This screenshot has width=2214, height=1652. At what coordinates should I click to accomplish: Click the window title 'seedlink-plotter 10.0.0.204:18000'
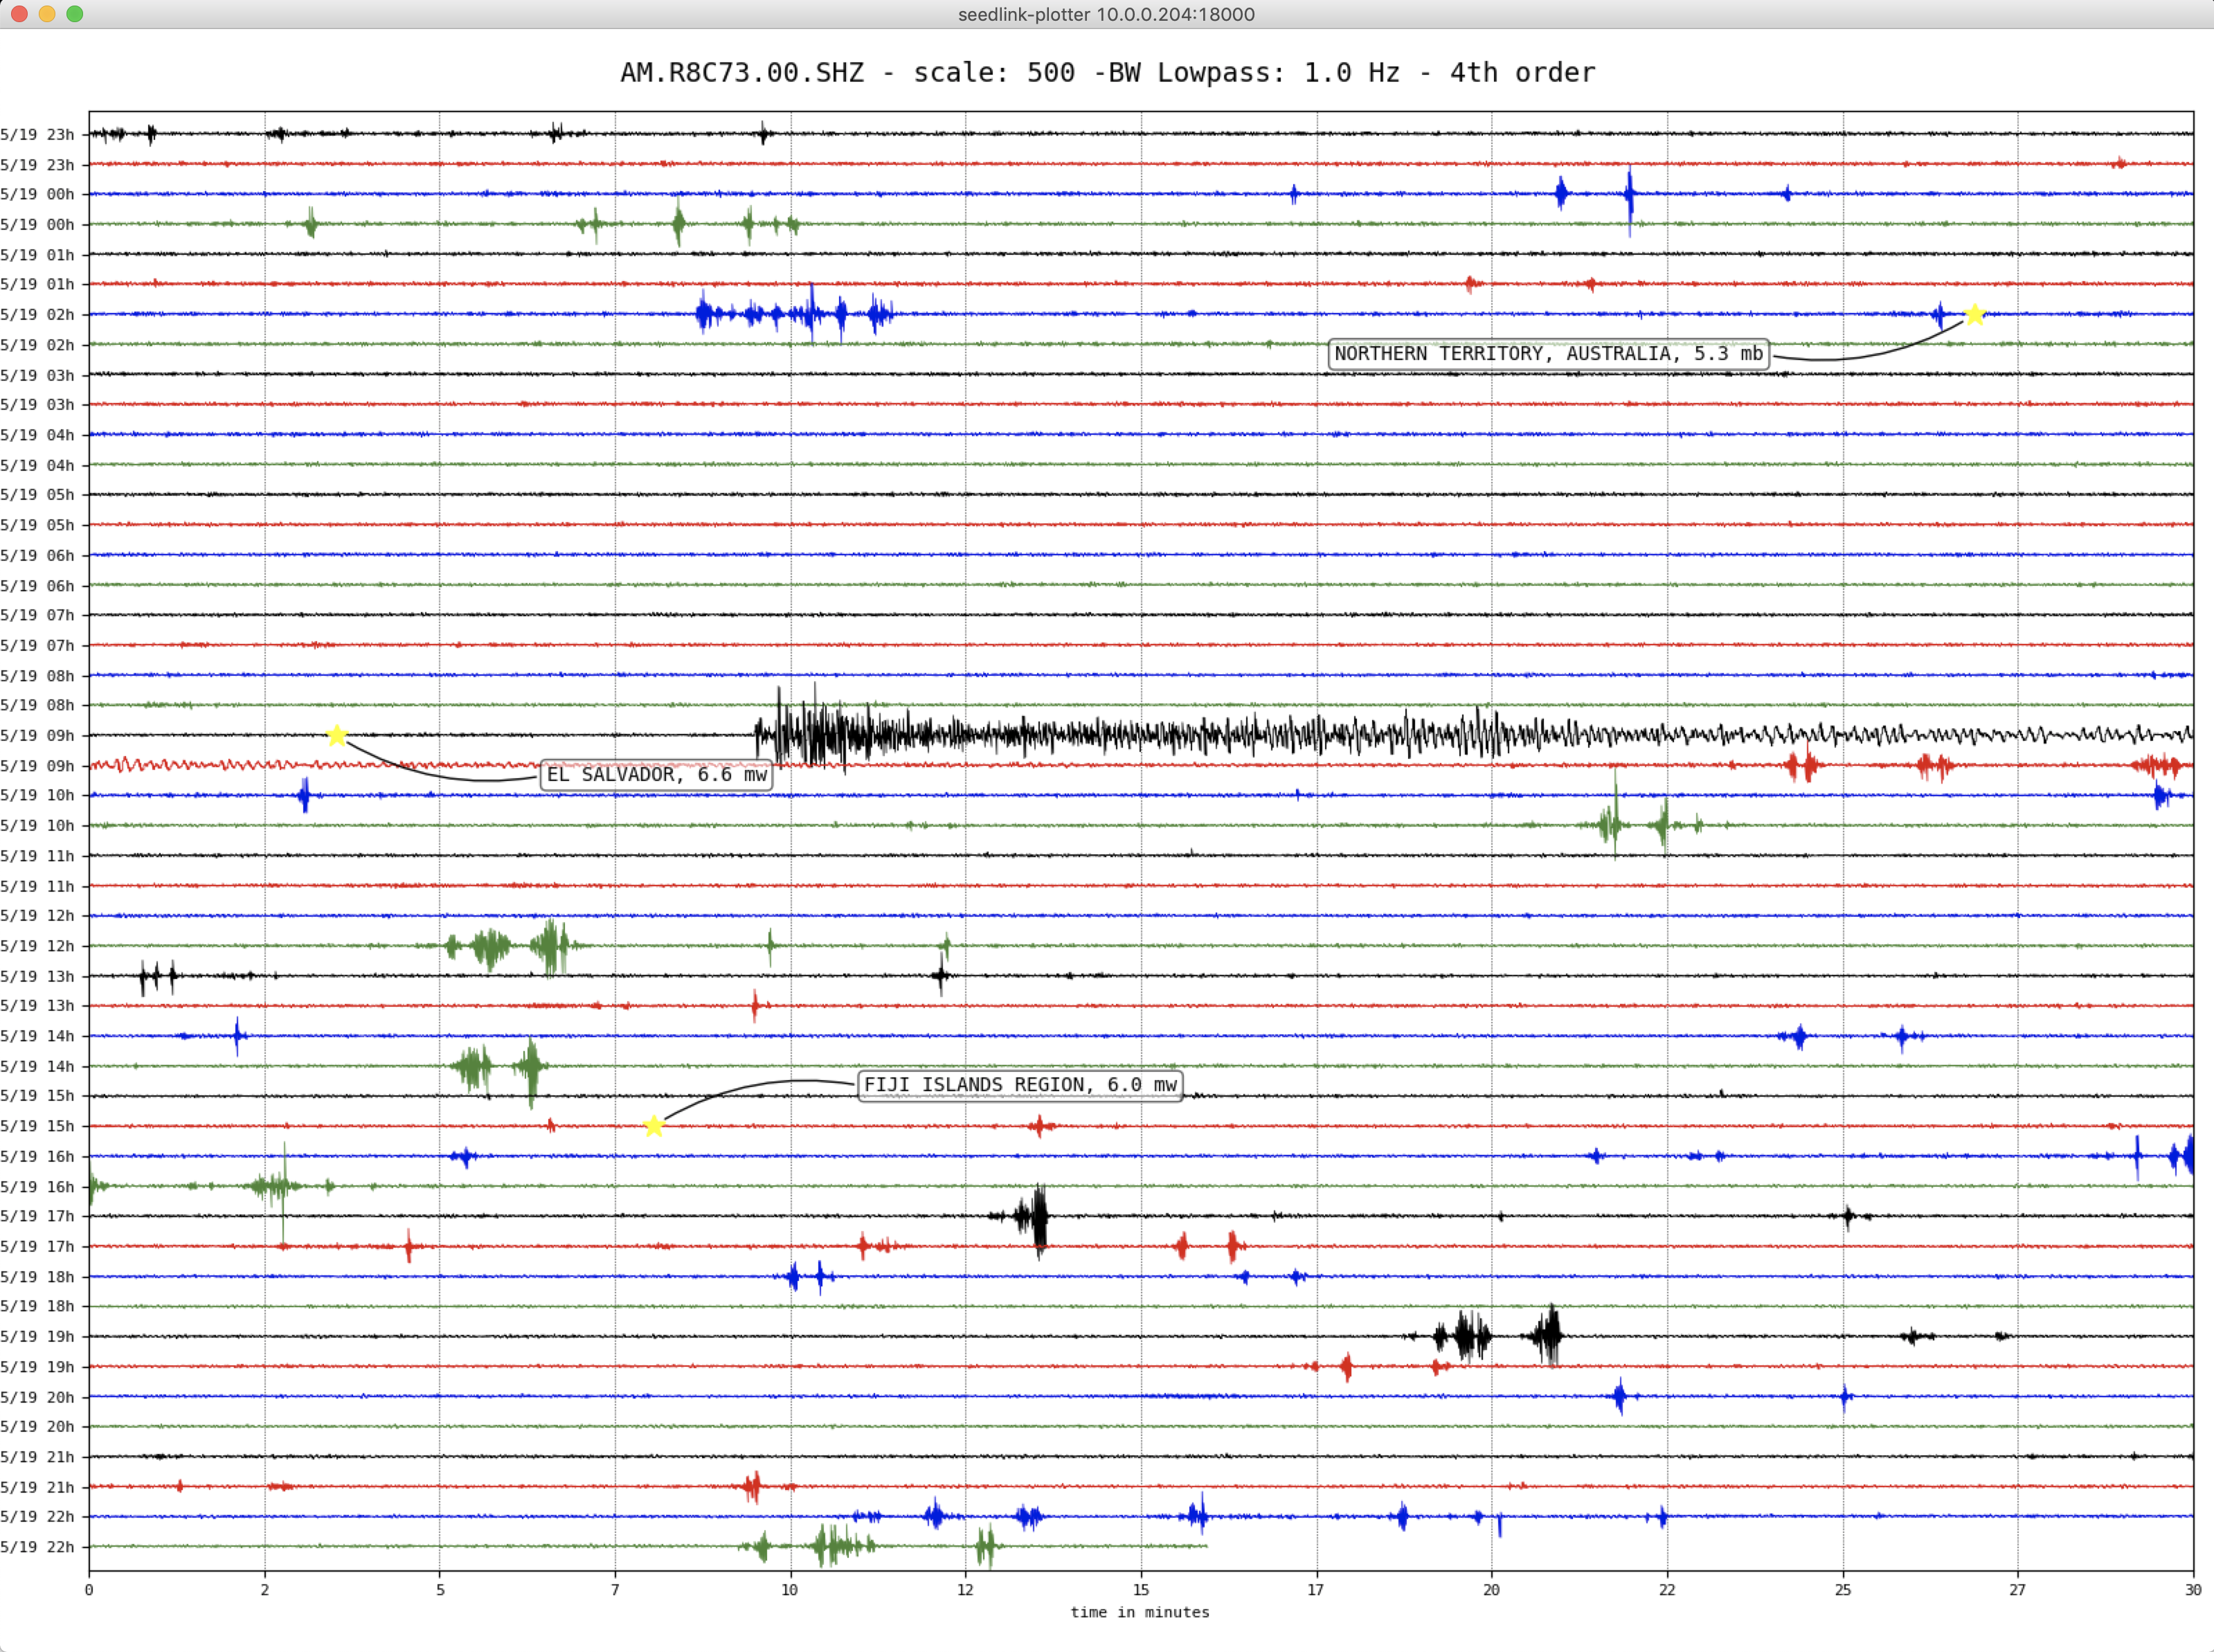pyautogui.click(x=1106, y=14)
